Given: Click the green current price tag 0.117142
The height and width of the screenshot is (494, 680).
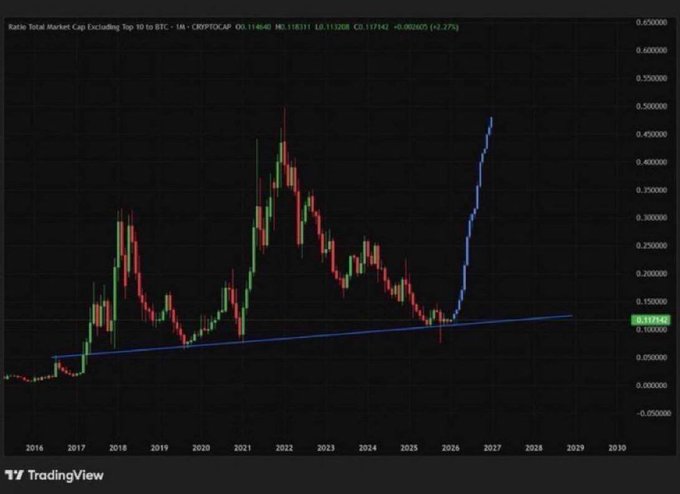Looking at the screenshot, I should pyautogui.click(x=651, y=320).
